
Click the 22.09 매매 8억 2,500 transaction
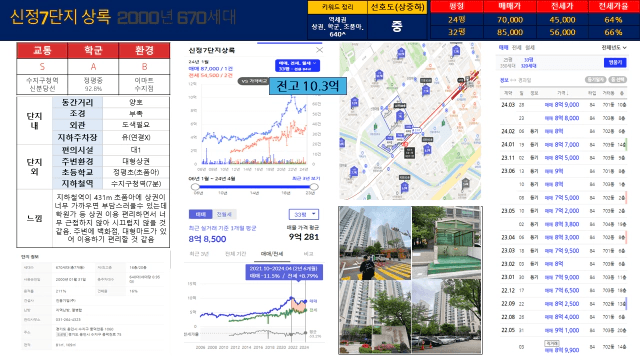563,304
